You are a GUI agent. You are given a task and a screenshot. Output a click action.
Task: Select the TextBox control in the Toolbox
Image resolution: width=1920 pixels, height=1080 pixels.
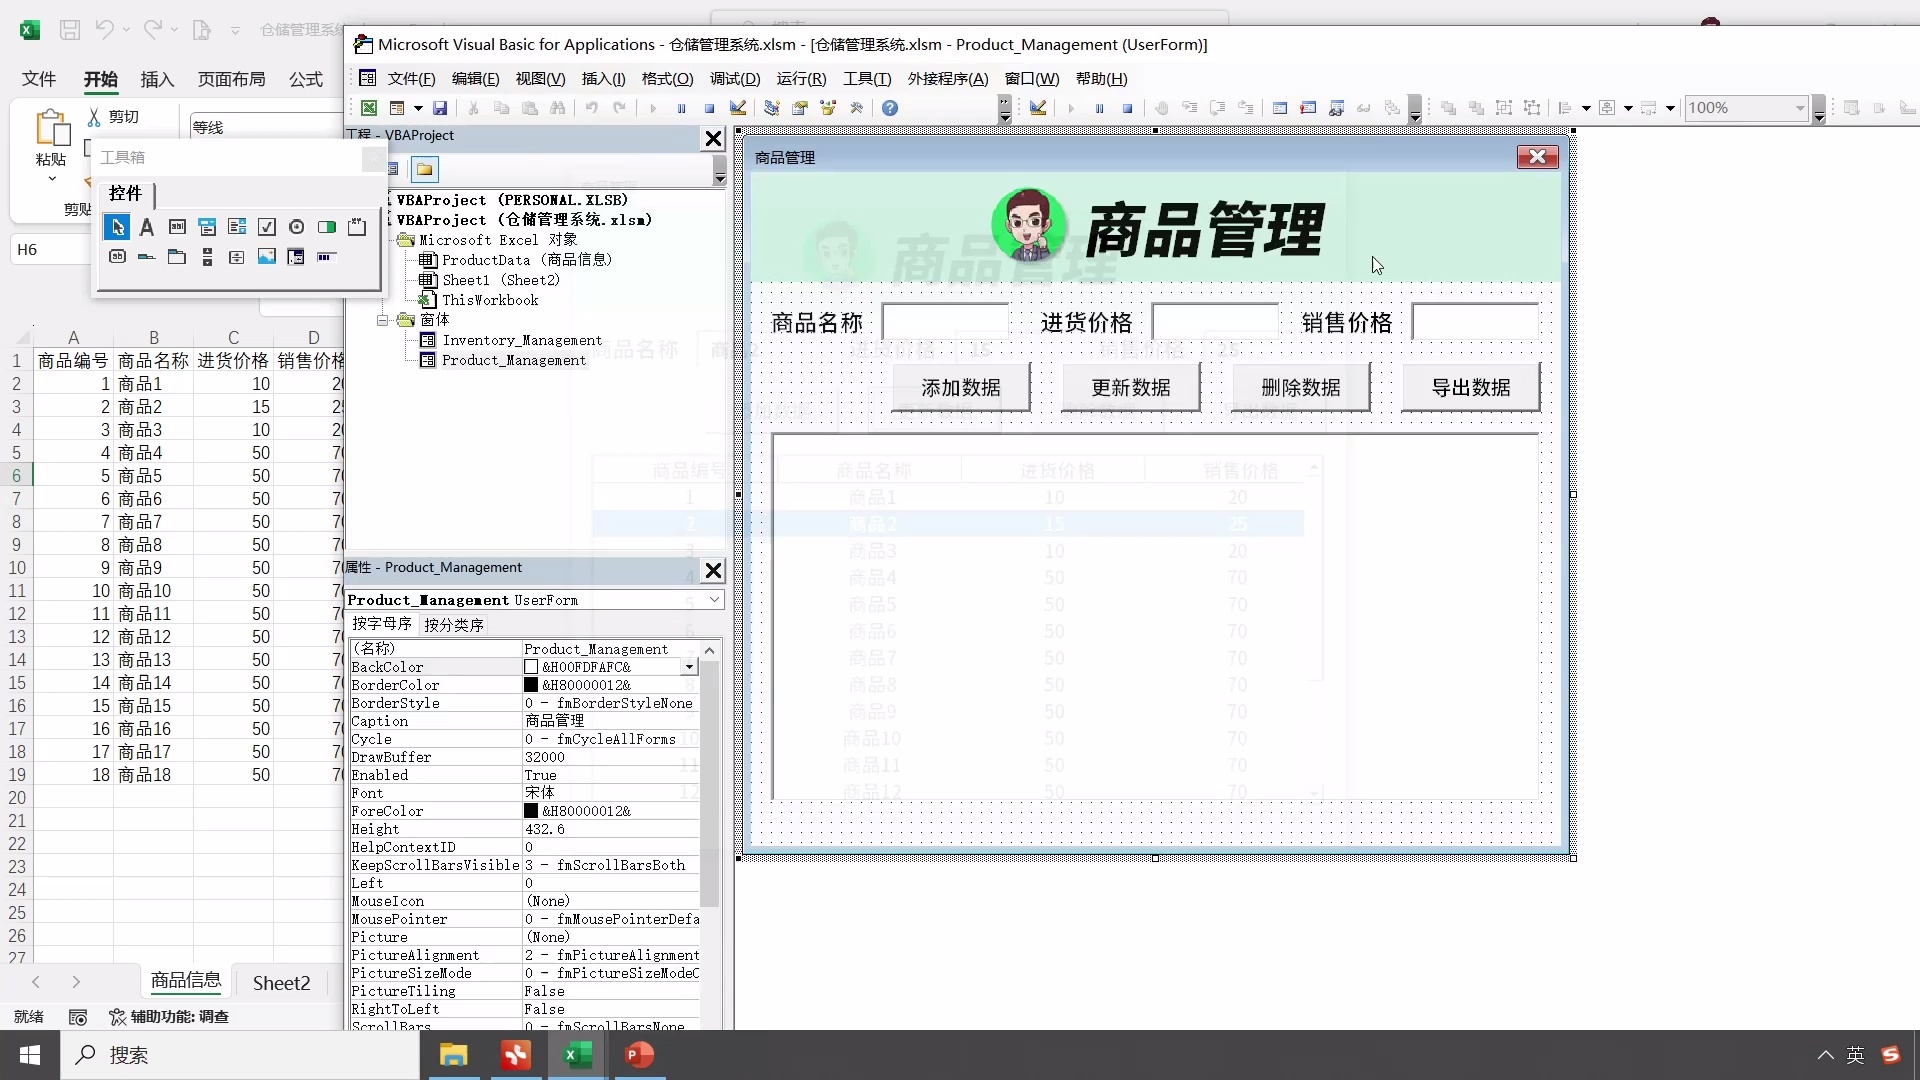click(x=177, y=227)
